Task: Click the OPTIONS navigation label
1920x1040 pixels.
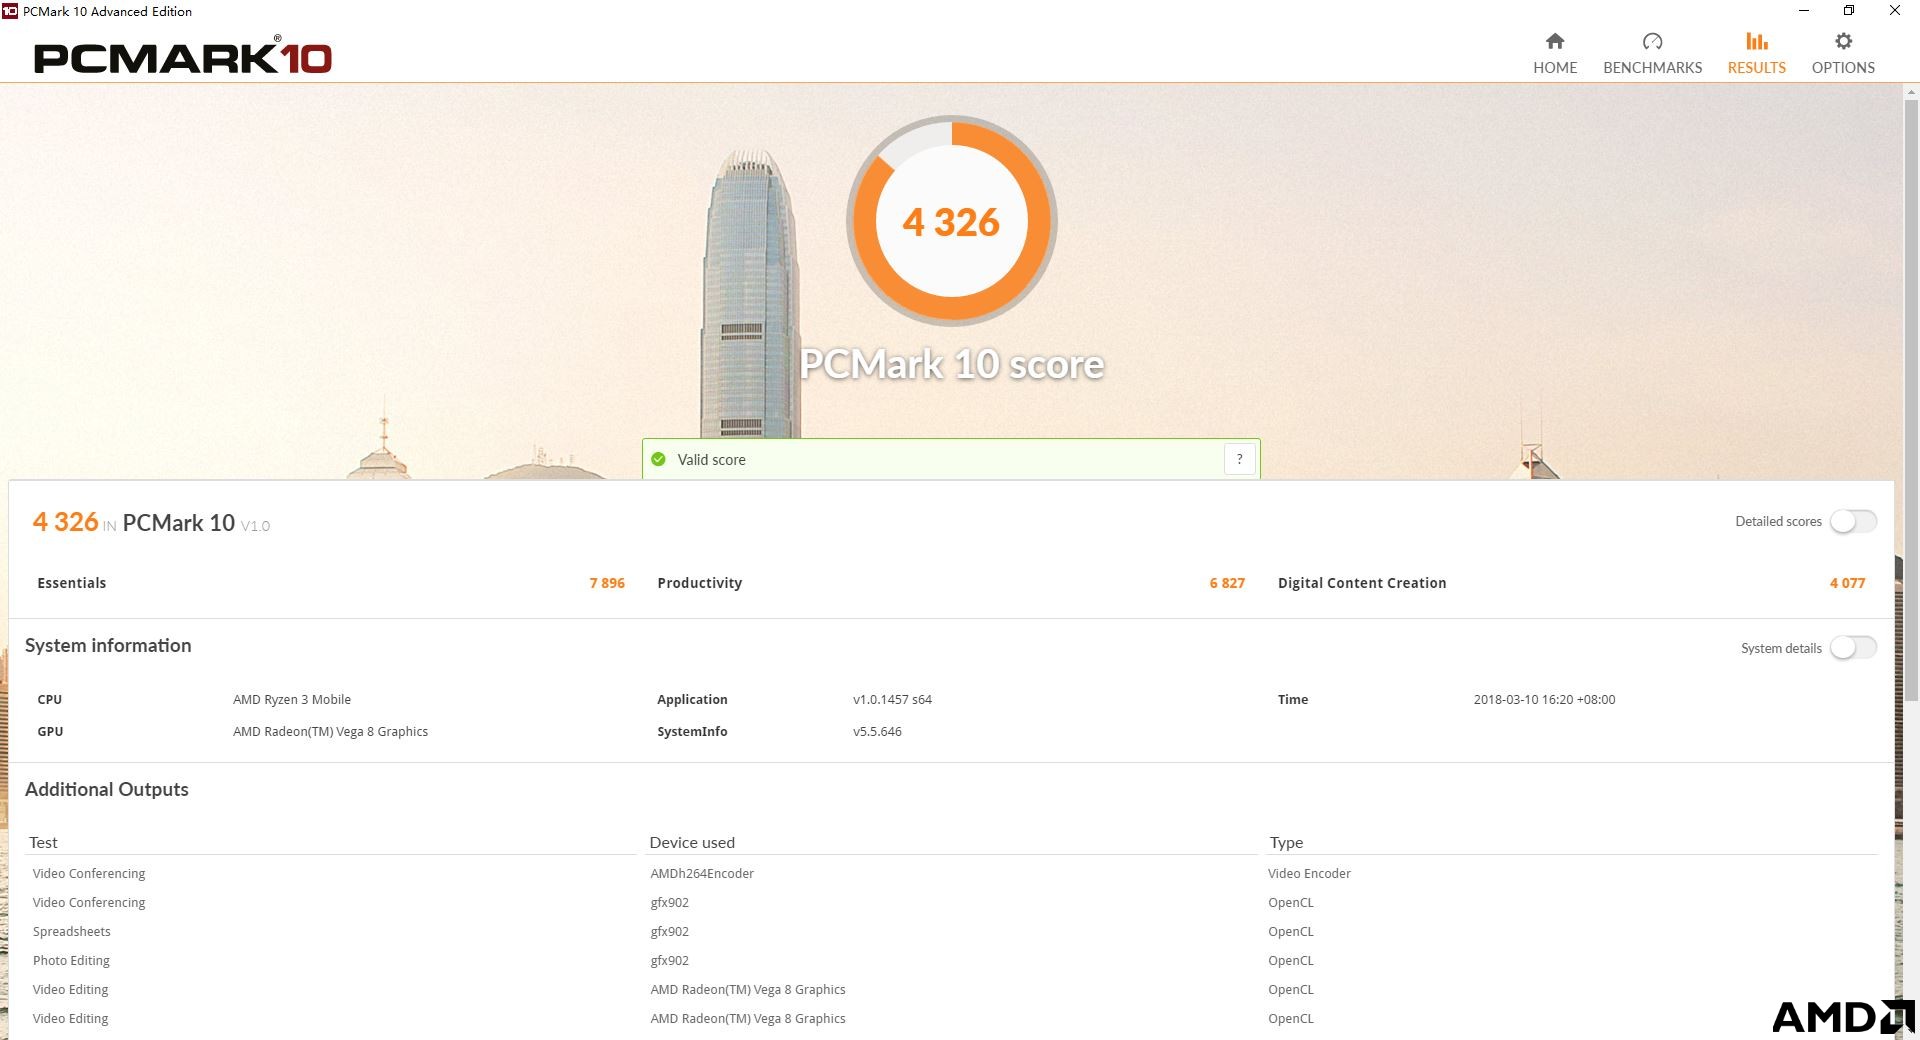Action: pos(1843,67)
